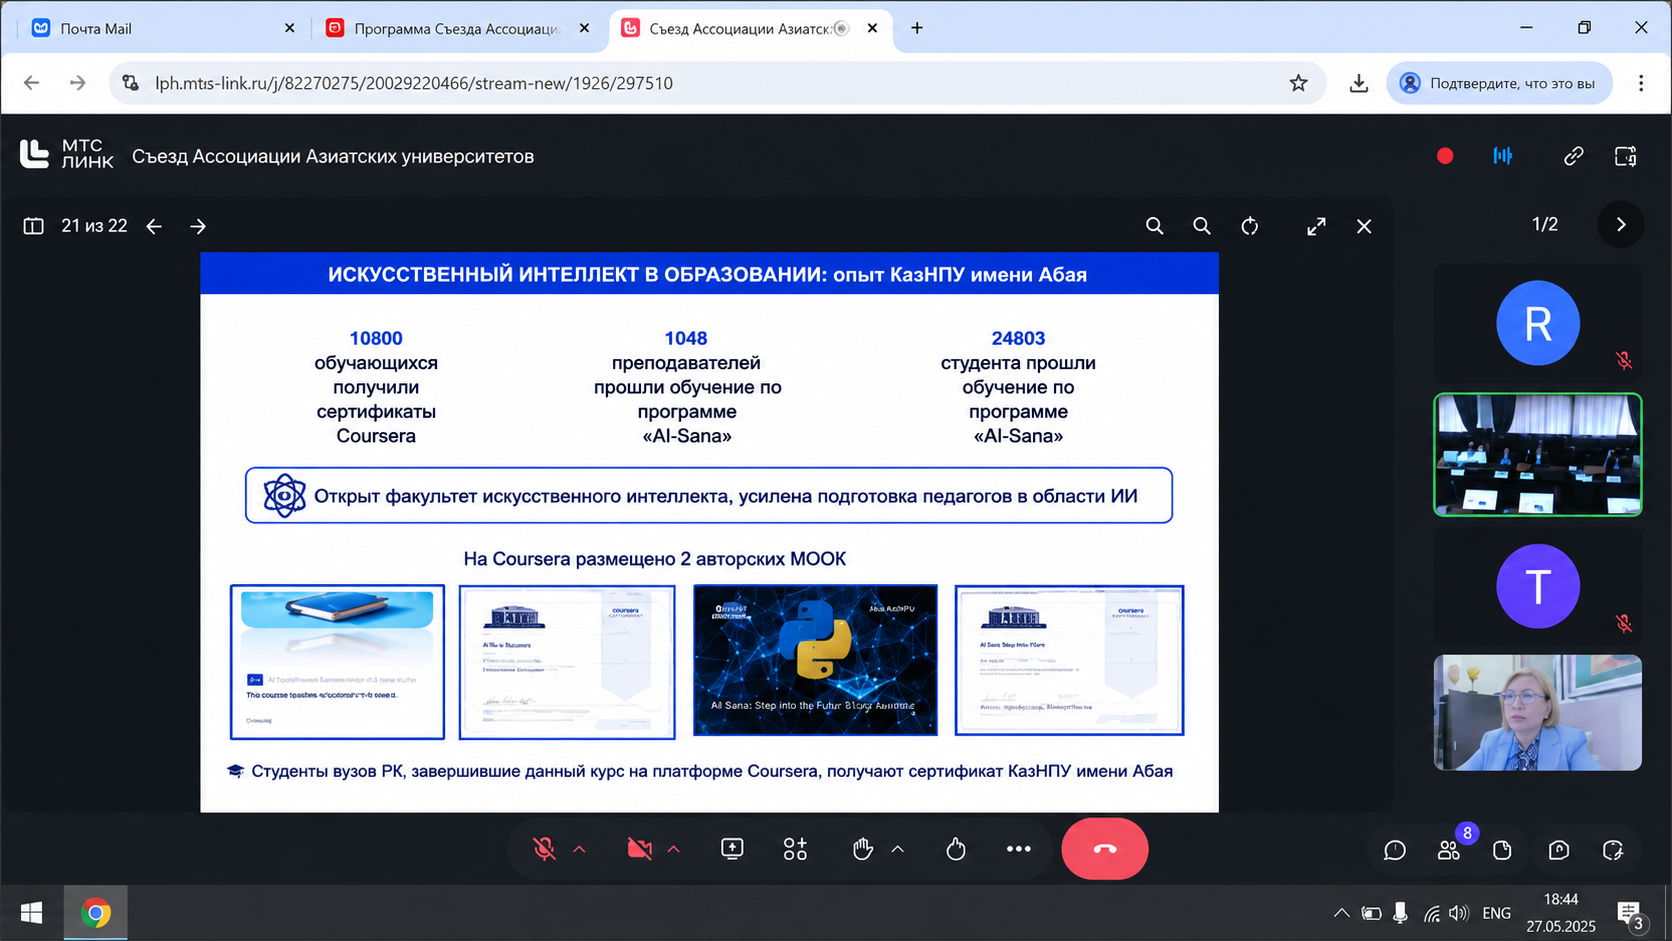Open a new browser tab

(917, 28)
